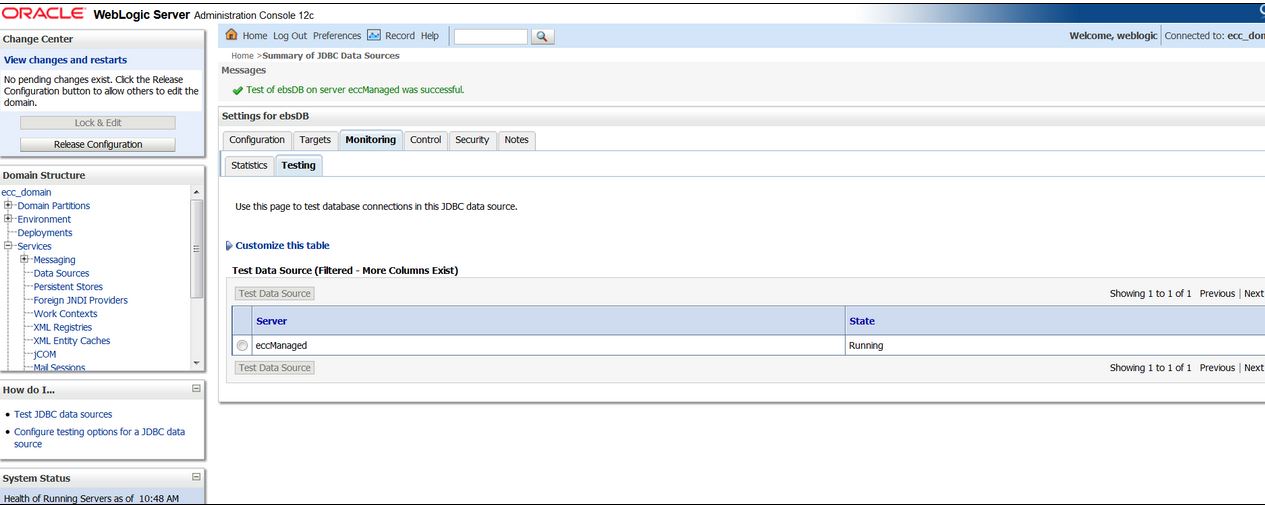Collapse the System Status panel

pos(196,477)
